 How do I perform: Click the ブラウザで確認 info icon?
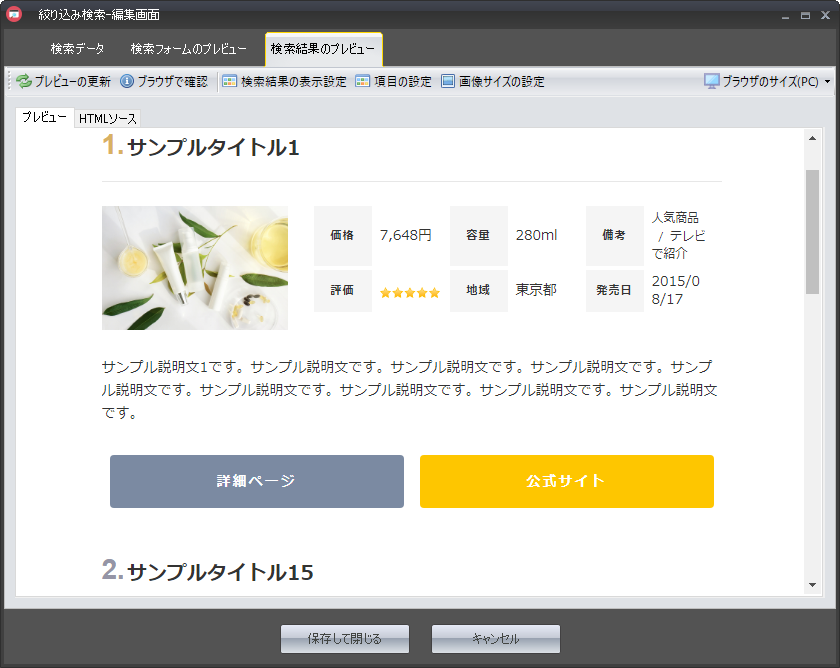tap(127, 82)
